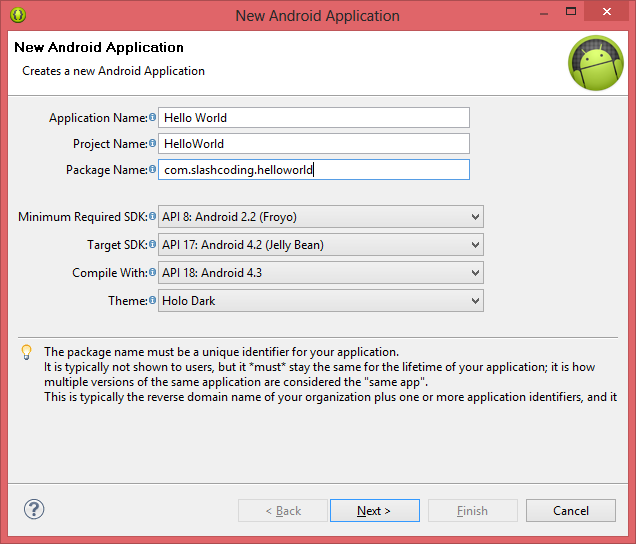
Task: Click the Eclipse icon in title bar
Action: pyautogui.click(x=18, y=15)
